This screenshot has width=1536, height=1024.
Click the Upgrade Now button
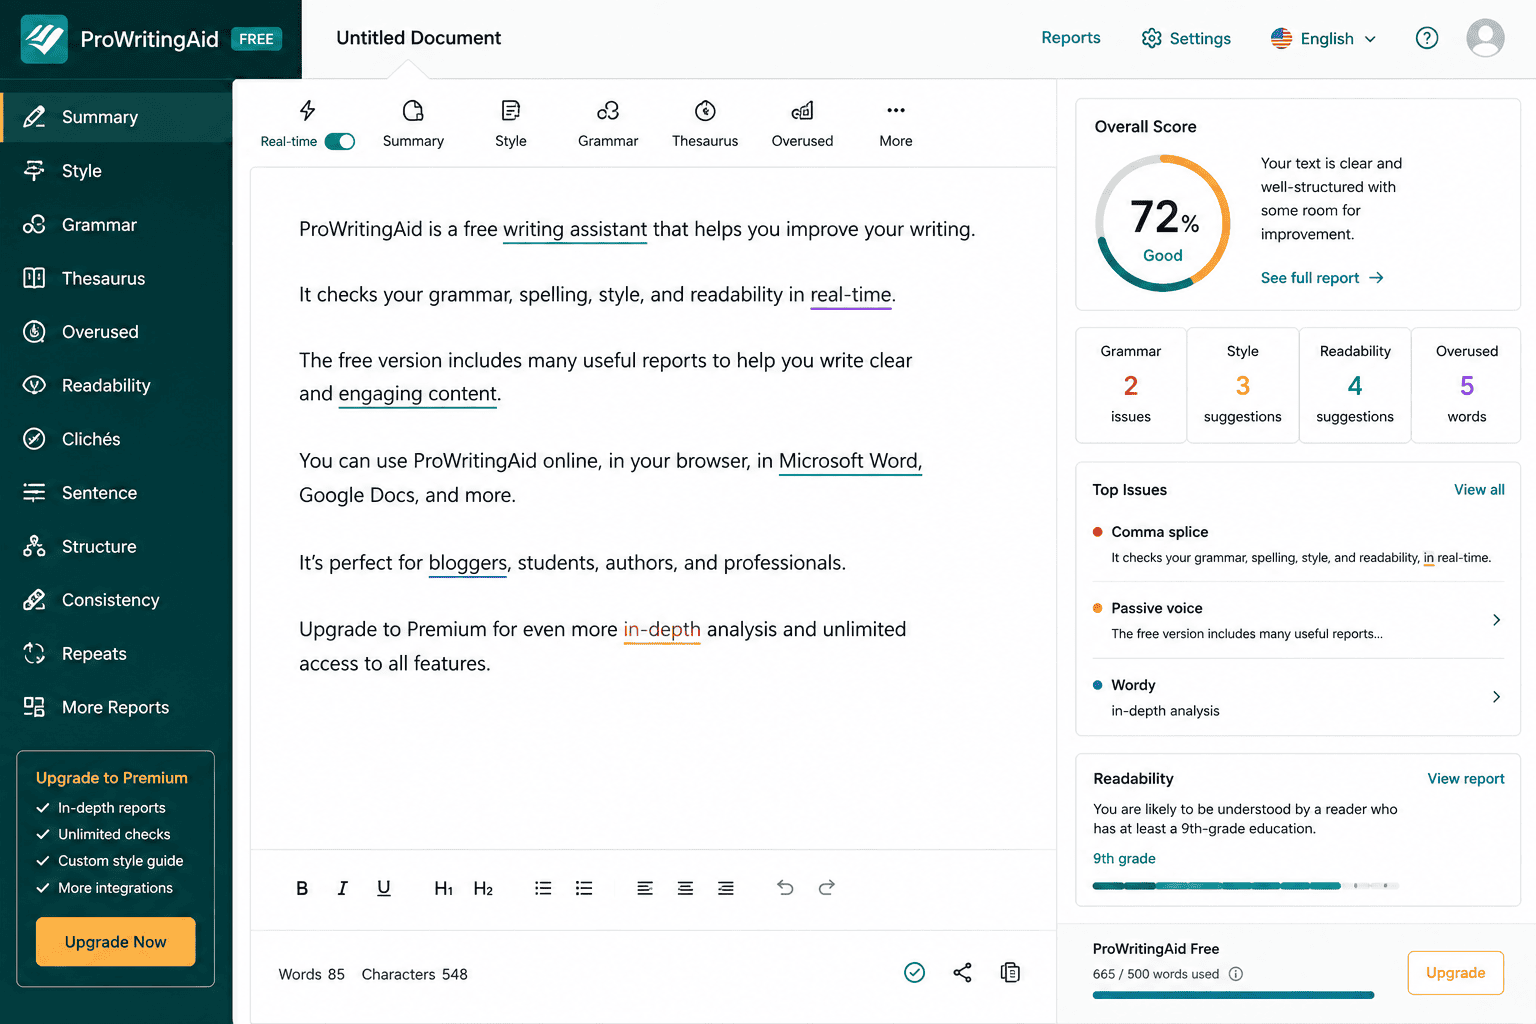116,942
